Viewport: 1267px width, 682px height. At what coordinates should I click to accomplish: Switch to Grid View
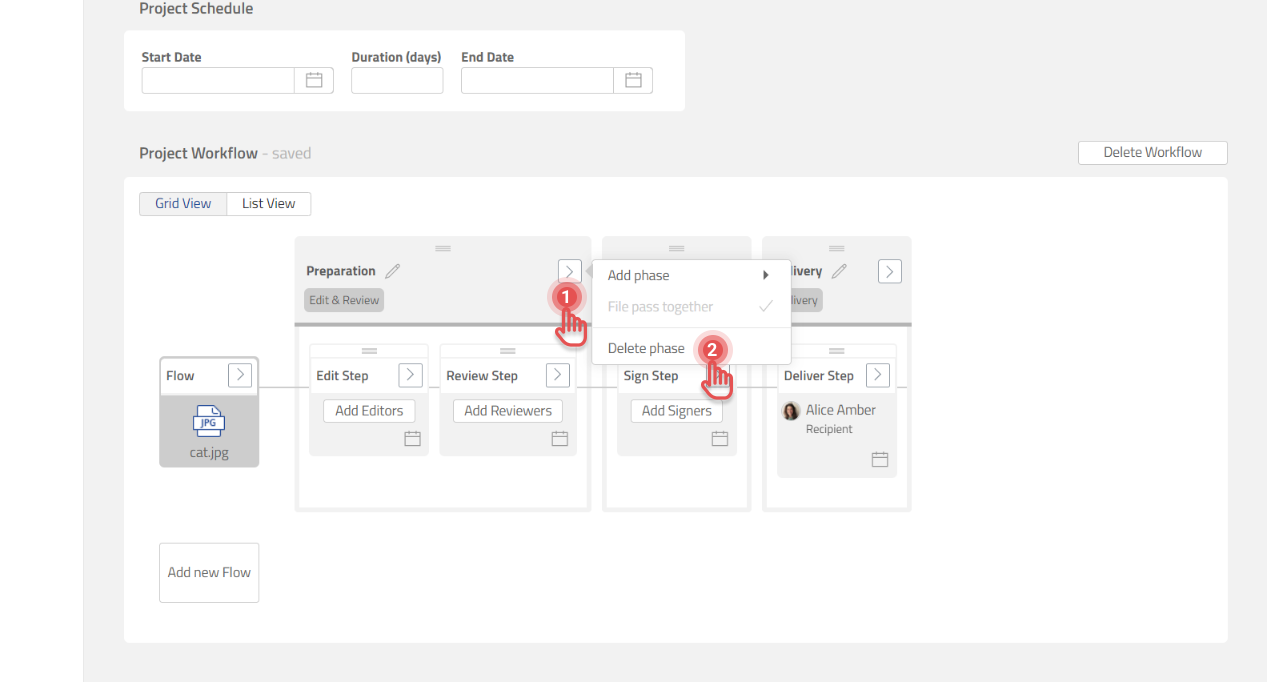(183, 204)
